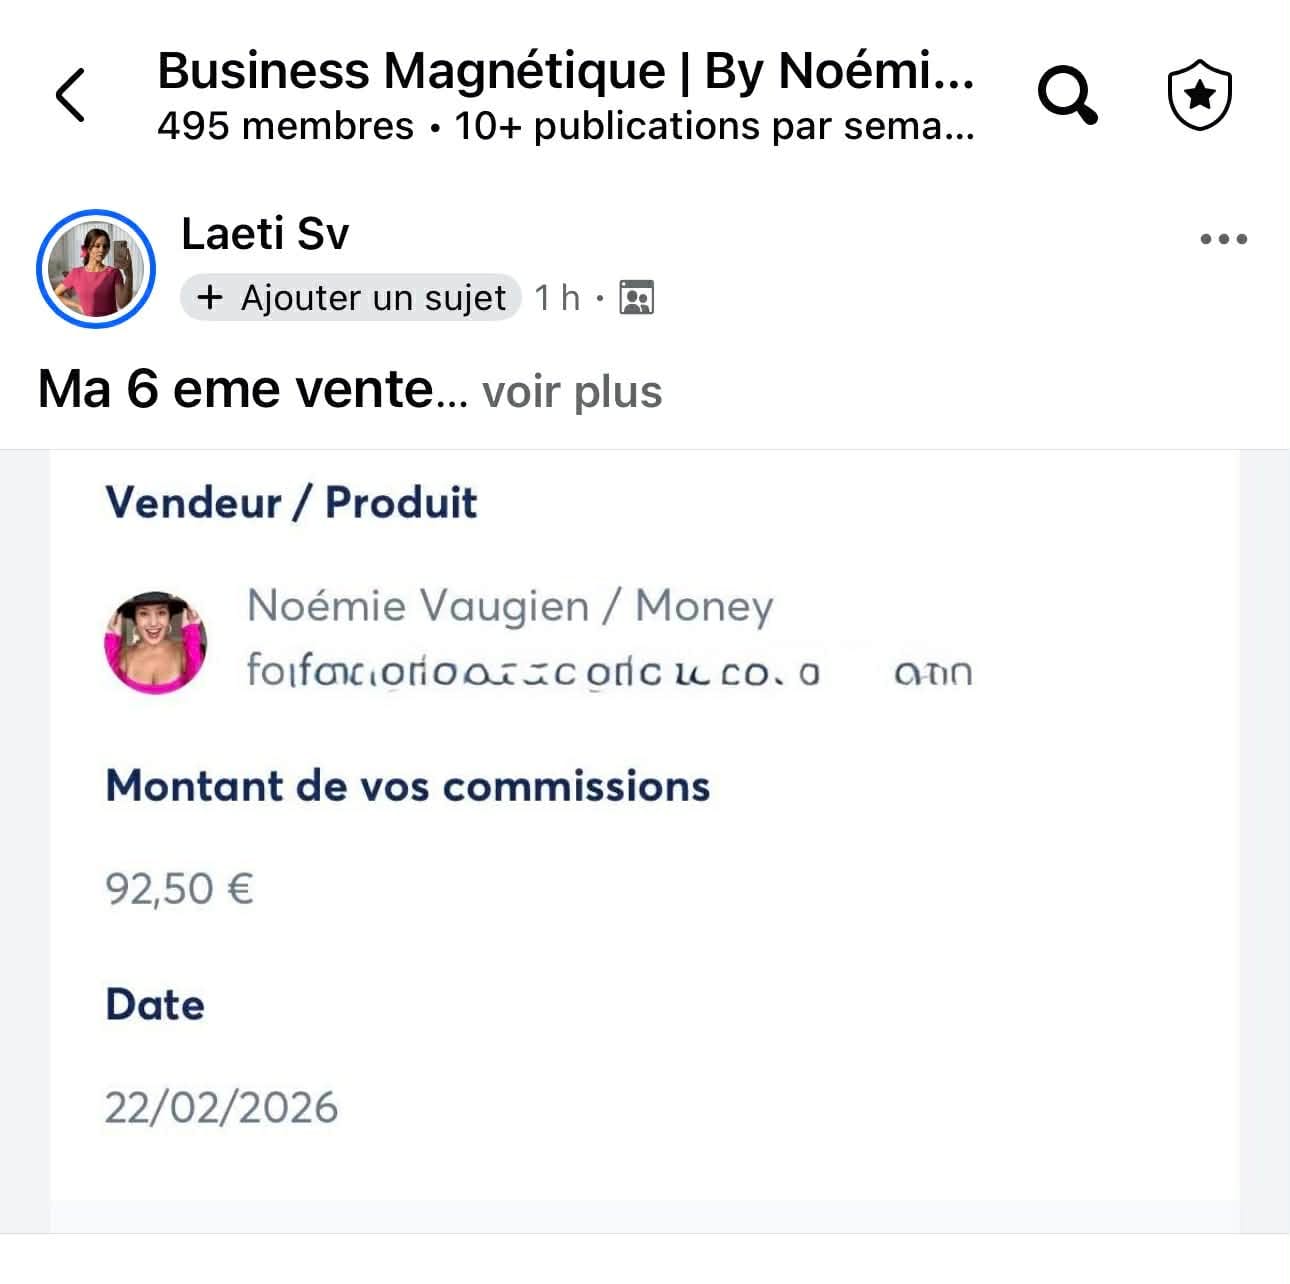Image resolution: width=1290 pixels, height=1284 pixels.
Task: Tap the seller avatar with black hat
Action: tap(156, 642)
